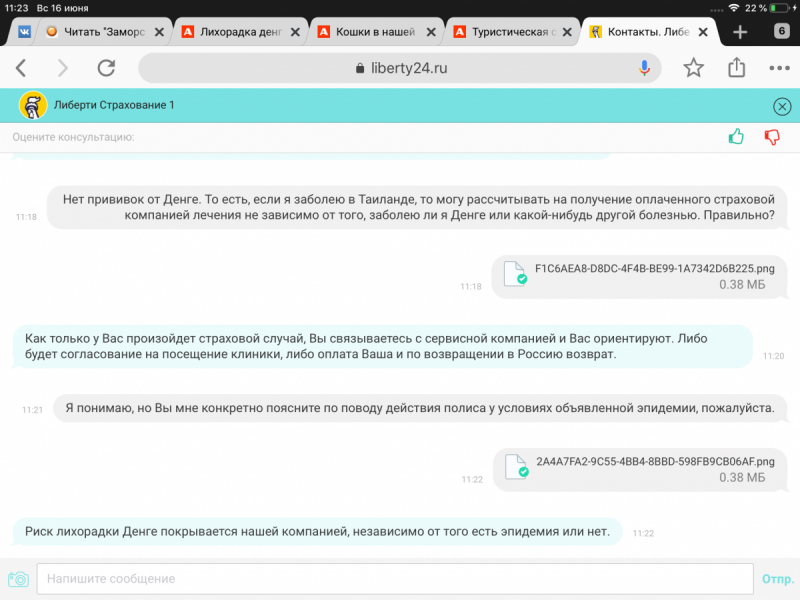Tap the camera attachment icon
Image resolution: width=800 pixels, height=600 pixels.
point(18,579)
